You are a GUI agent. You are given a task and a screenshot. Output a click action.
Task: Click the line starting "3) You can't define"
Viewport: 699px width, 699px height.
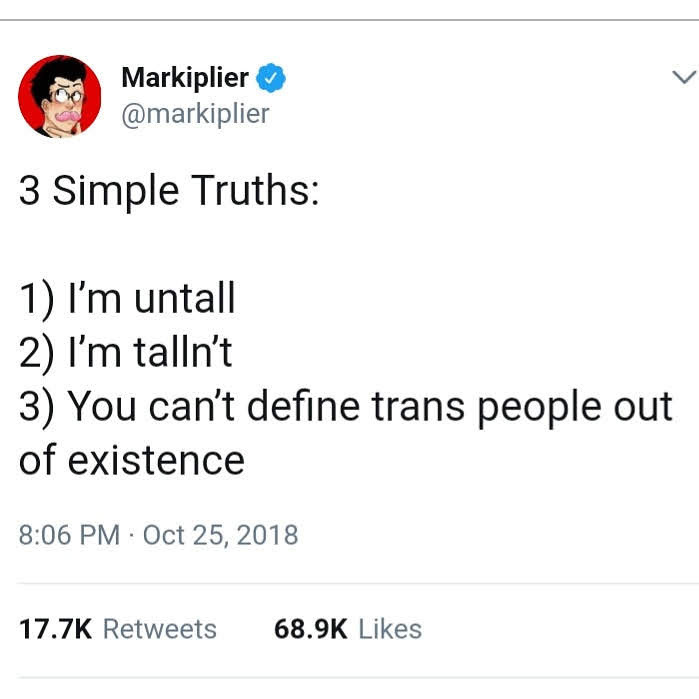(x=345, y=407)
